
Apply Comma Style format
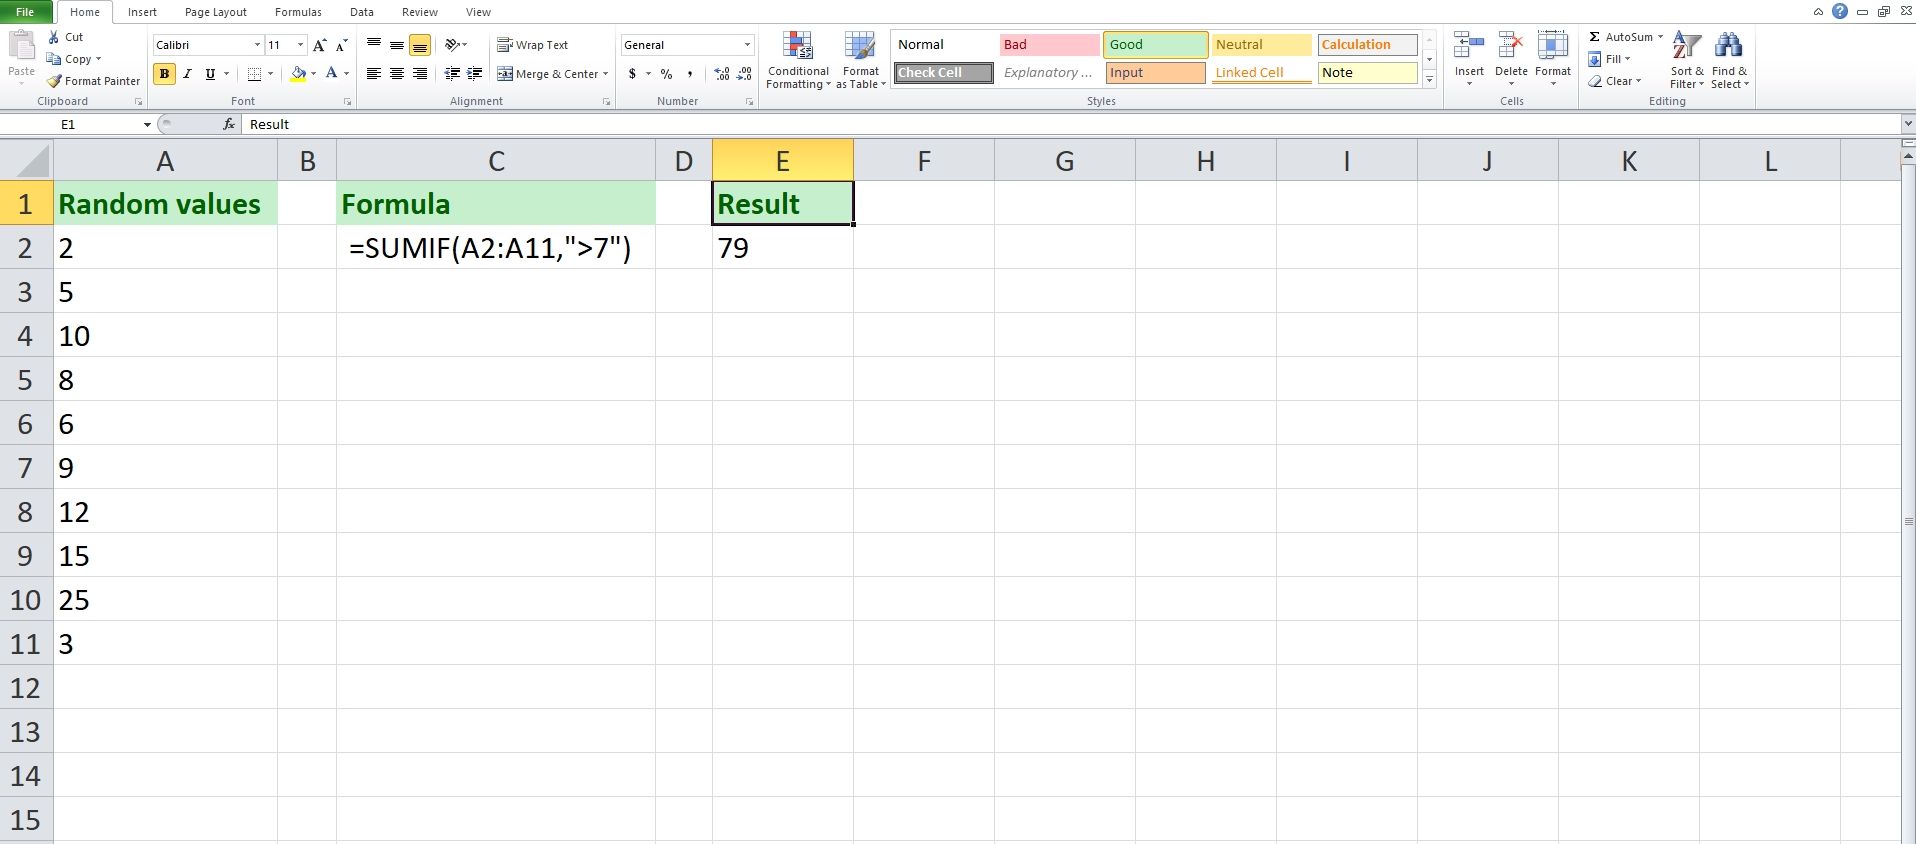coord(690,74)
